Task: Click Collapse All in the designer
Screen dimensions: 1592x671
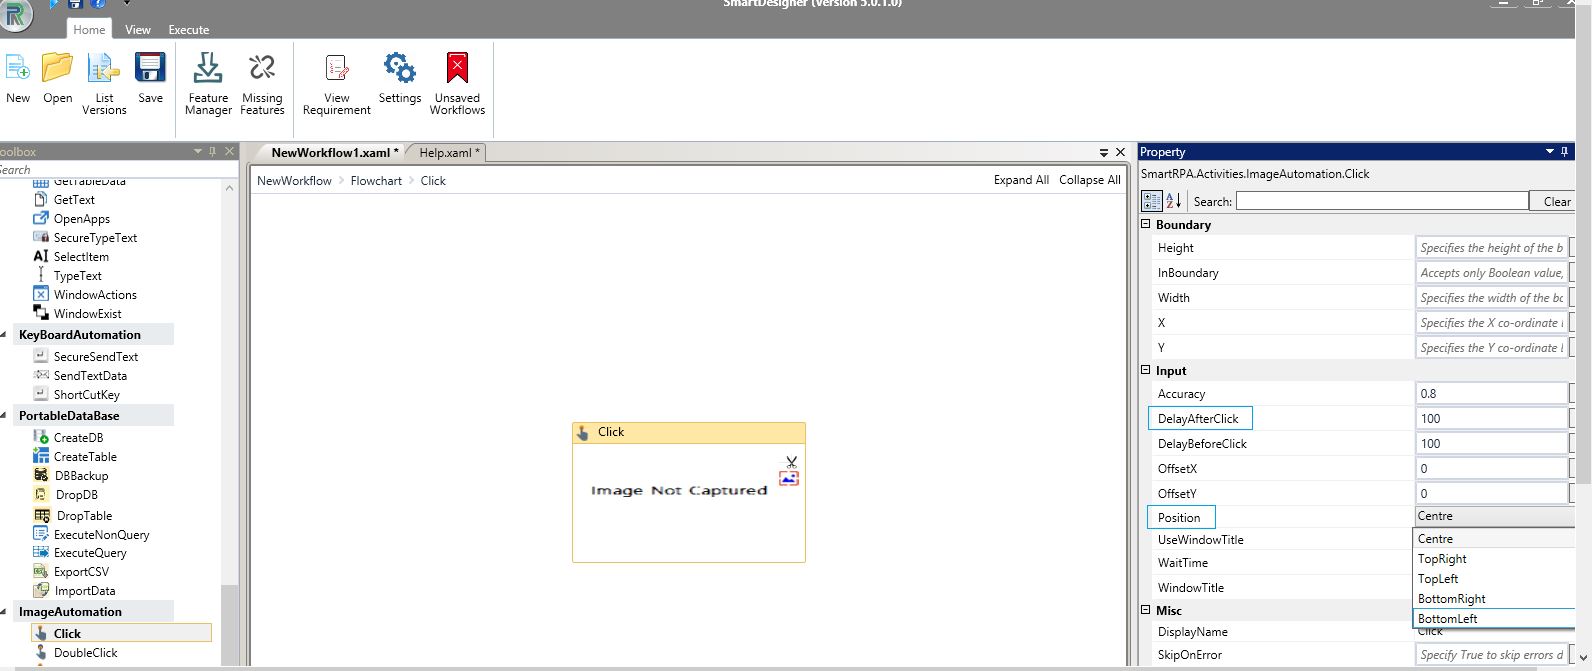Action: [1090, 180]
